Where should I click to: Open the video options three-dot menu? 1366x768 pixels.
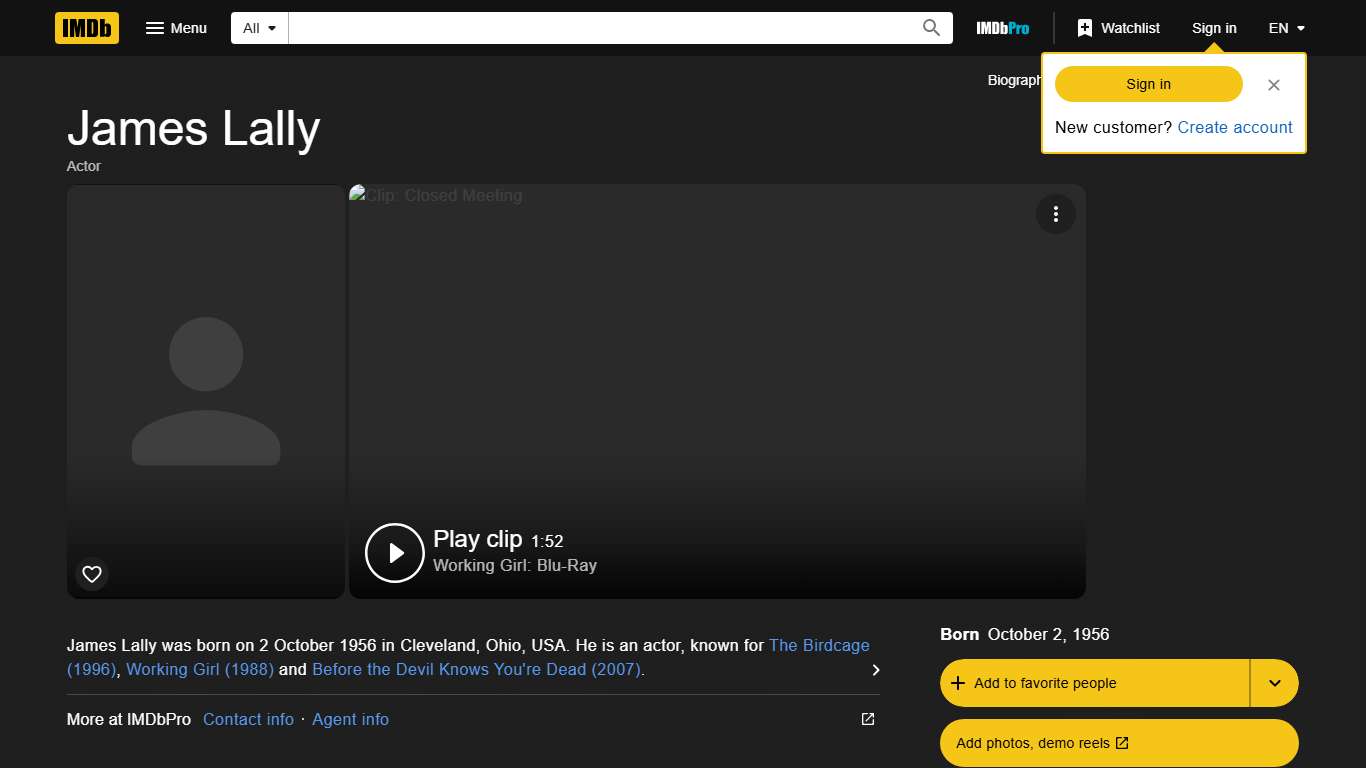(1056, 214)
